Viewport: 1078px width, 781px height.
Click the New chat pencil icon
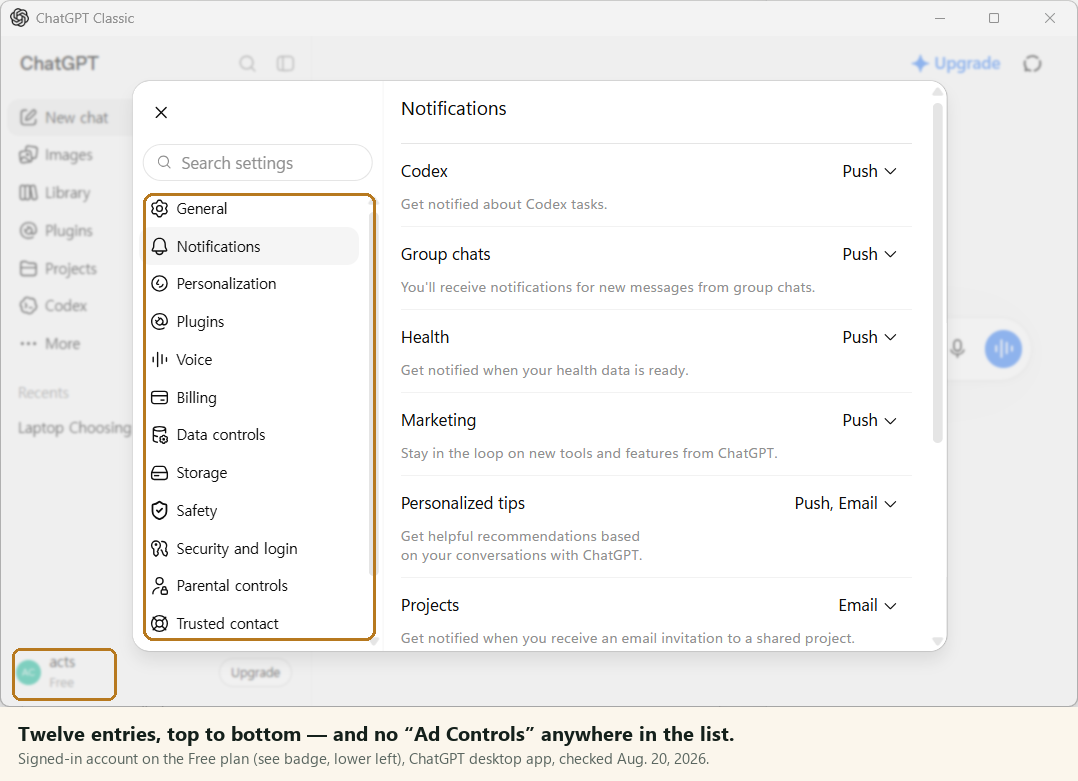(x=28, y=118)
